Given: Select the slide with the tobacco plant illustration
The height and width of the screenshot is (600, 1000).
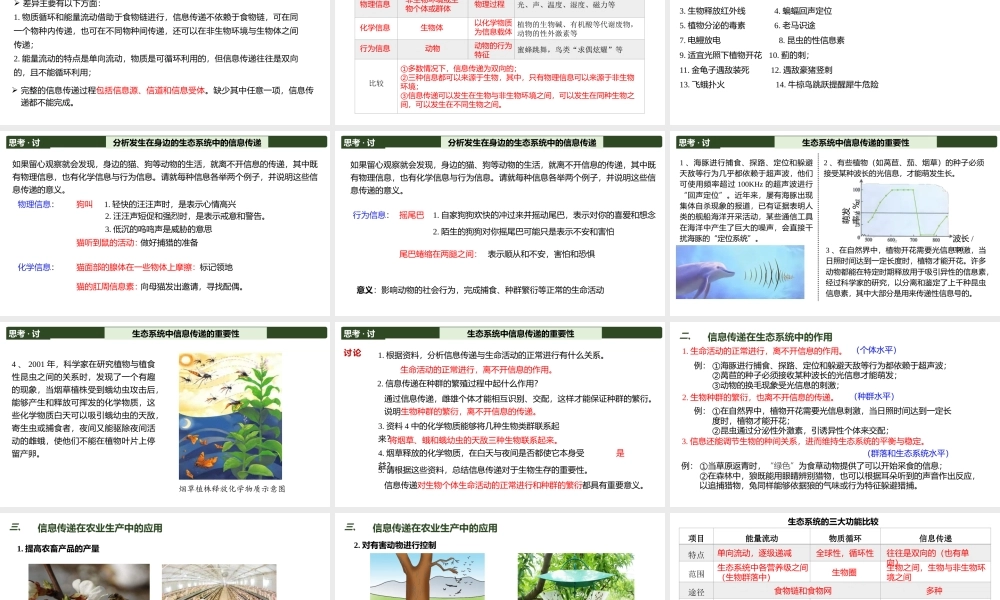Looking at the screenshot, I should click(x=165, y=414).
